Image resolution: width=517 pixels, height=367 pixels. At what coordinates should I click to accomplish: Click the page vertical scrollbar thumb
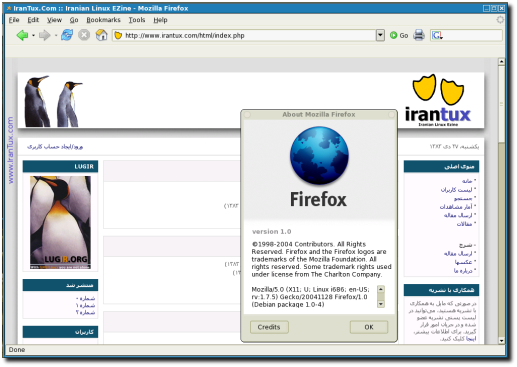[501, 103]
